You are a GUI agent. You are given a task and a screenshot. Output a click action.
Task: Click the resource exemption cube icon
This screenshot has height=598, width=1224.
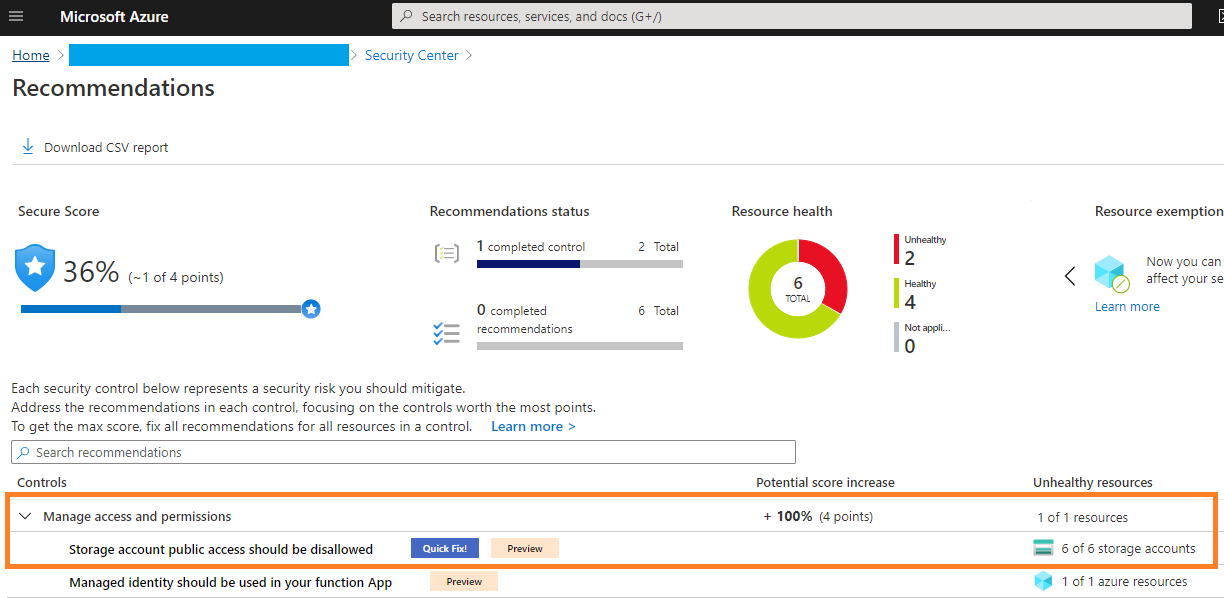pos(1112,273)
